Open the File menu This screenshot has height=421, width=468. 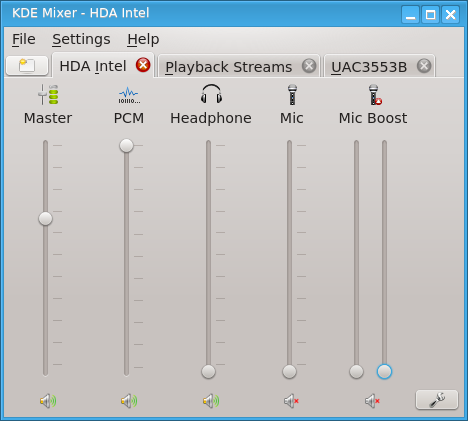point(24,39)
